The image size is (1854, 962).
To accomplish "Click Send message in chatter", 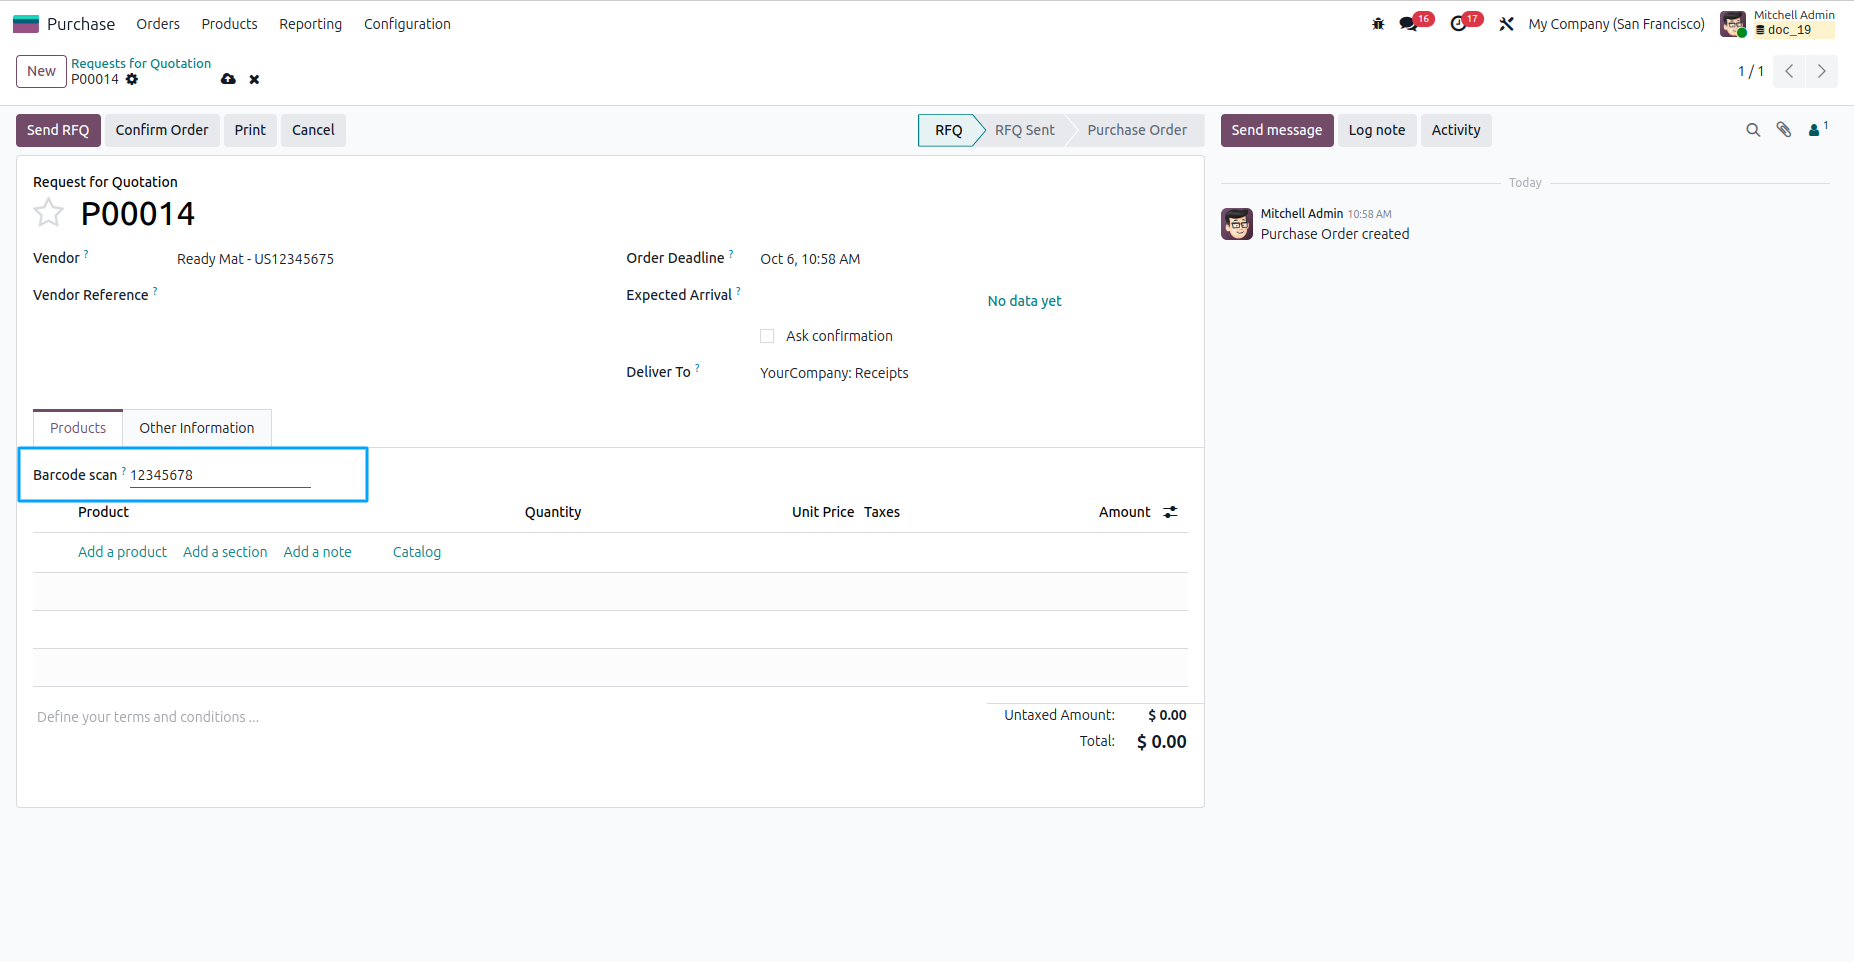I will click(x=1277, y=130).
